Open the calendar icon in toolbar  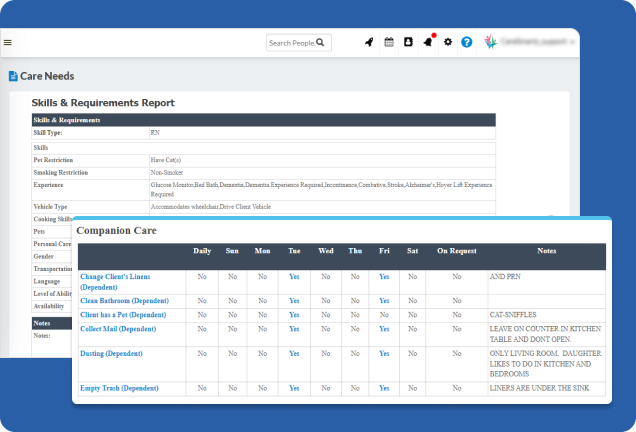point(389,42)
